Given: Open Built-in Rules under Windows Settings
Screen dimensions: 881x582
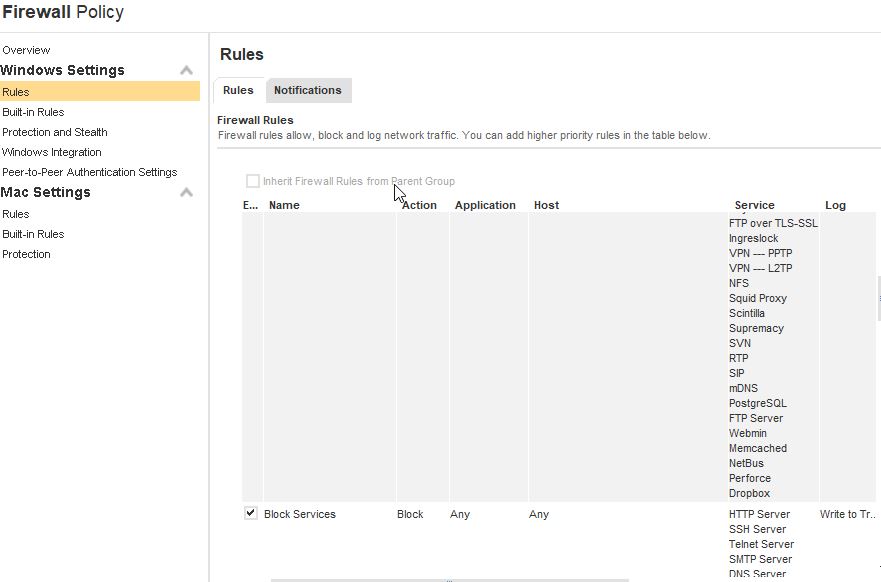Looking at the screenshot, I should pyautogui.click(x=33, y=112).
